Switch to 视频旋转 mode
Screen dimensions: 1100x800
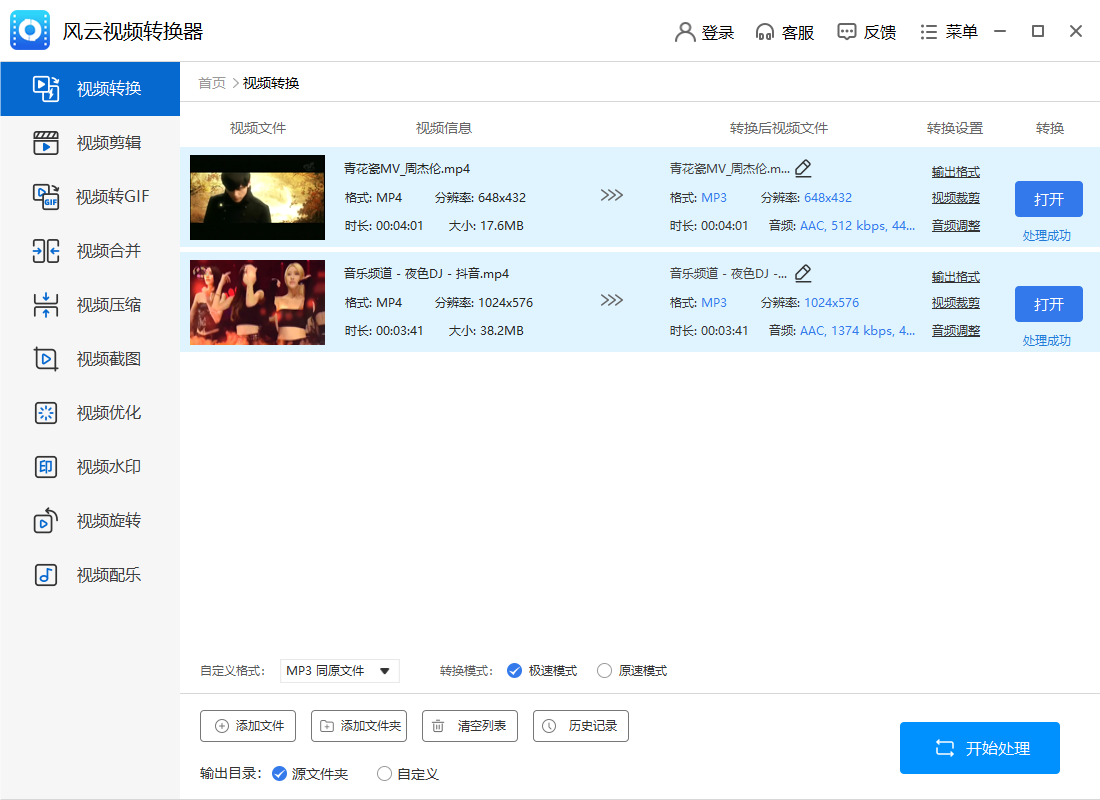[90, 520]
